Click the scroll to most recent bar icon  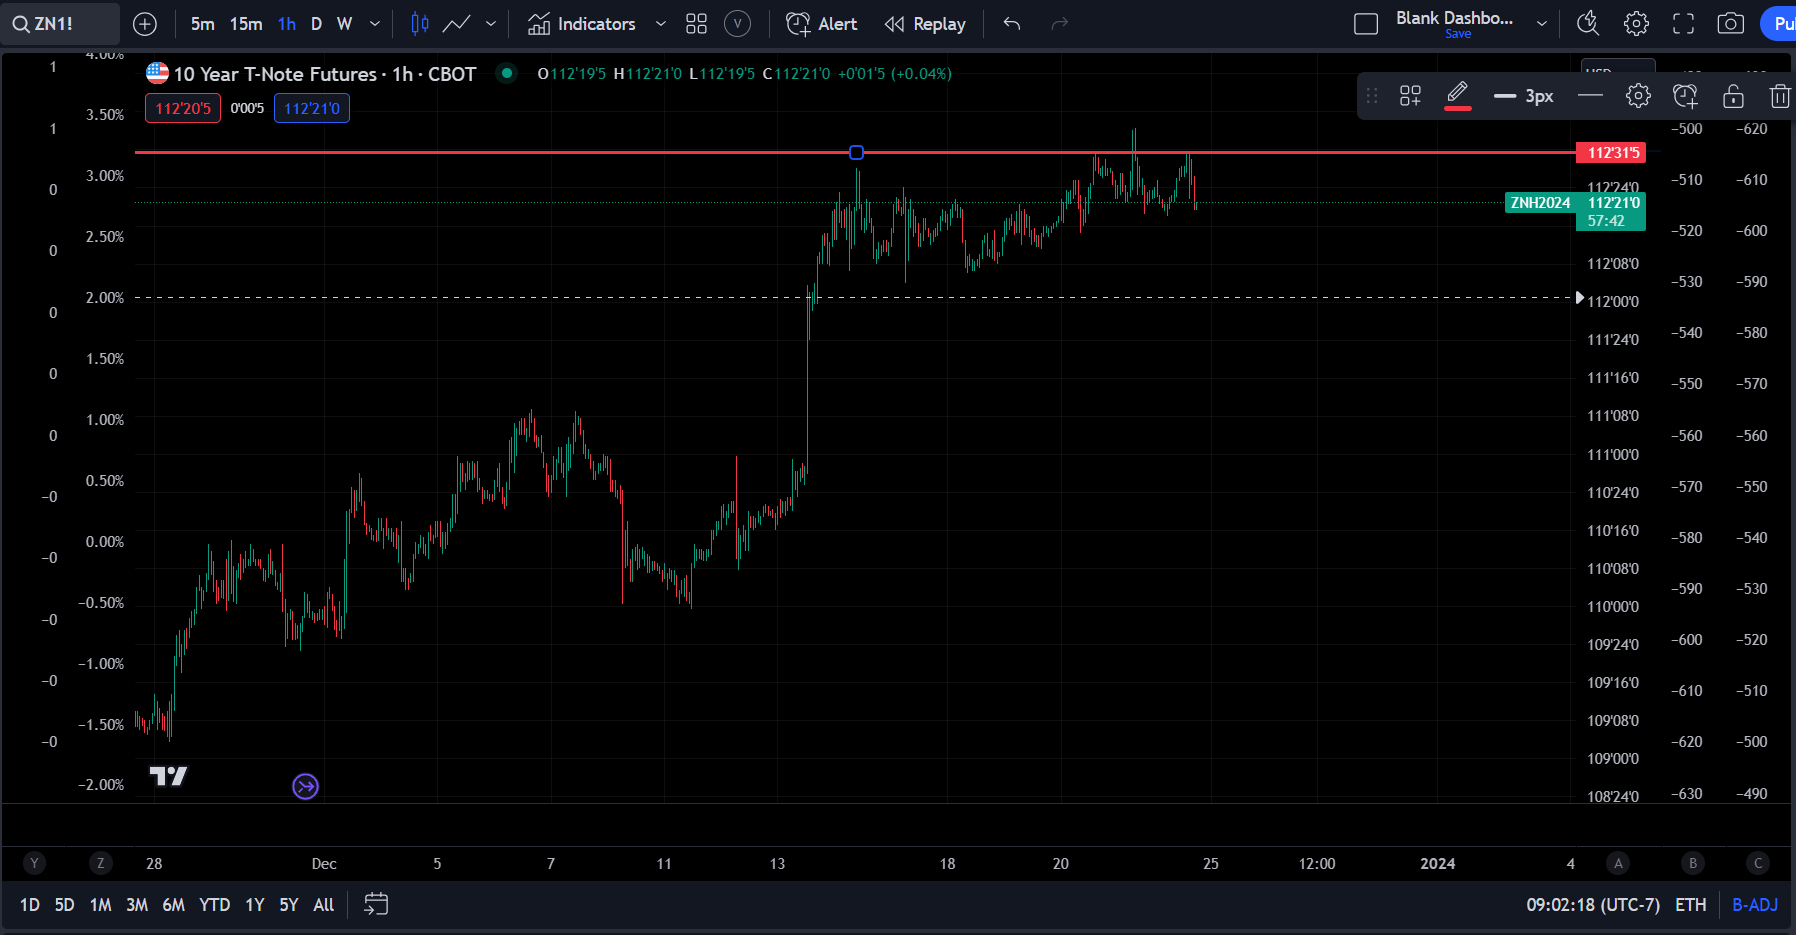pos(306,787)
